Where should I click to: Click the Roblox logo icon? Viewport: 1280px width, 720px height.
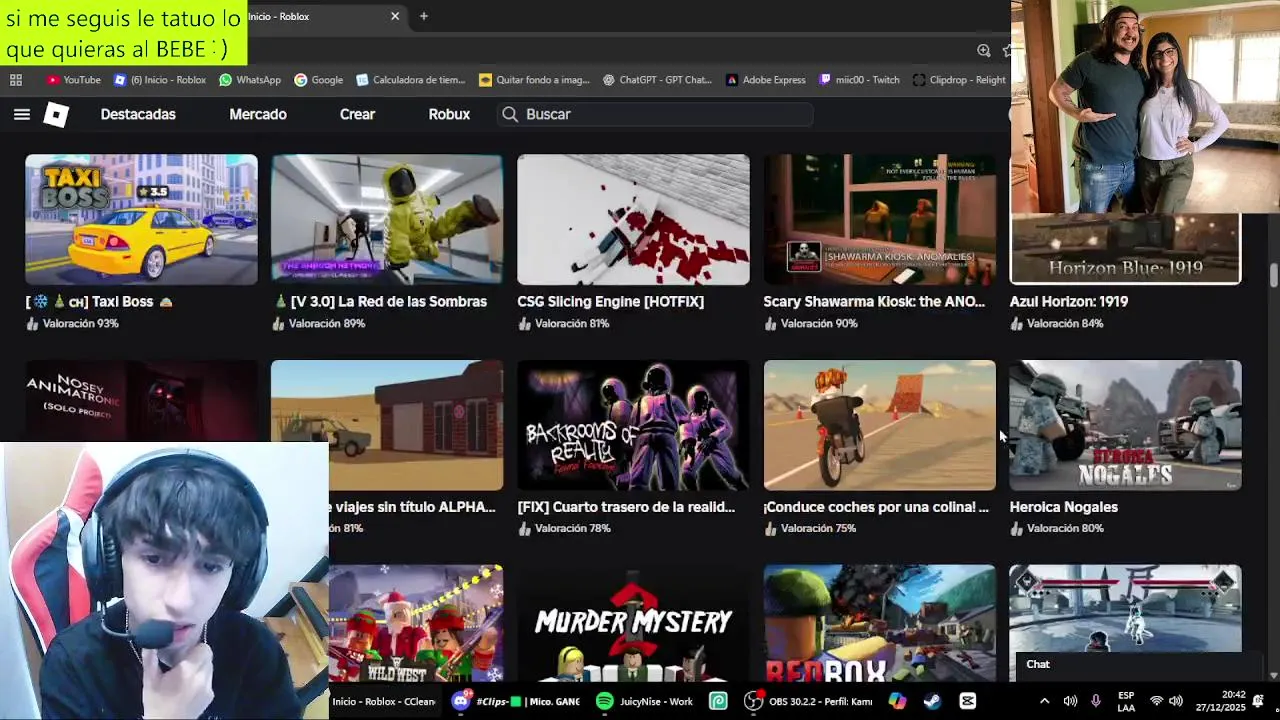pos(56,114)
